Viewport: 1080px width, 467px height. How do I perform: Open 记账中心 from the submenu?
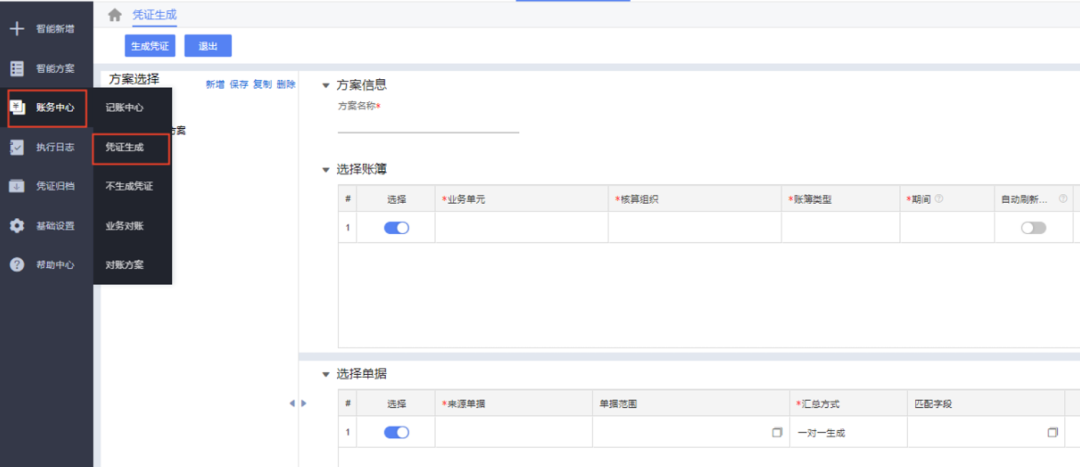tap(125, 107)
